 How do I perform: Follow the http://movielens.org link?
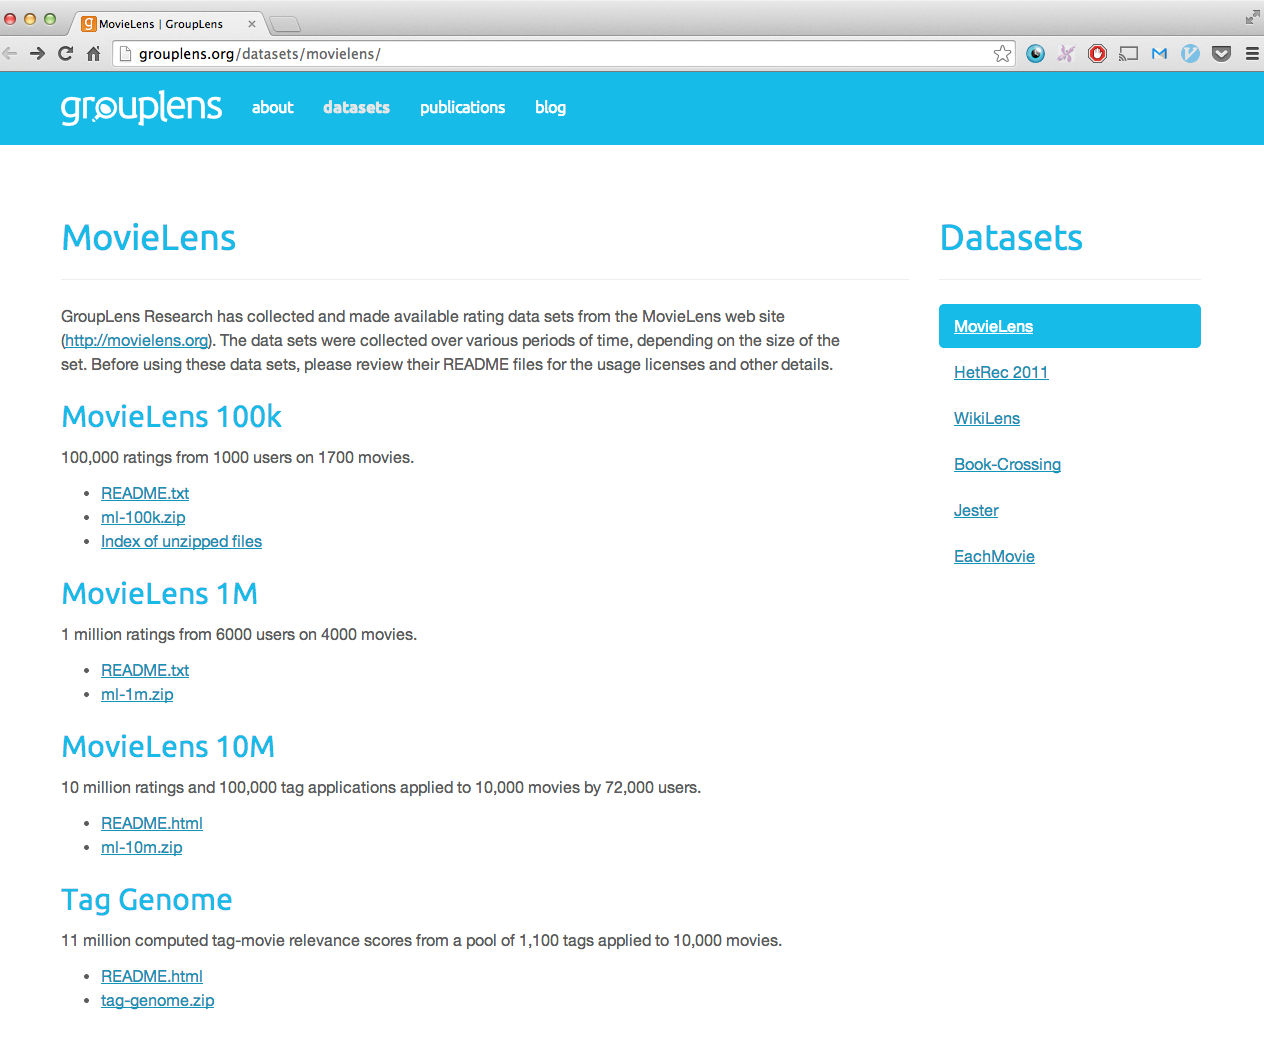pyautogui.click(x=136, y=340)
